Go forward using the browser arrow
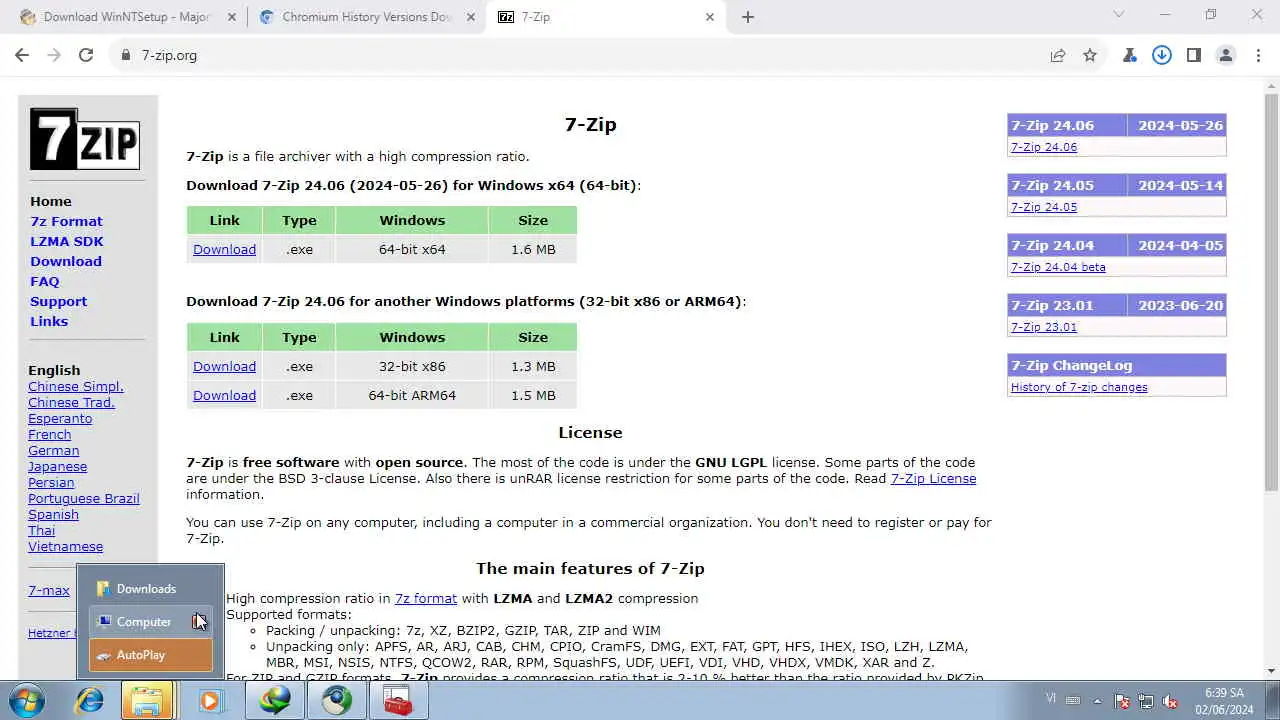The height and width of the screenshot is (720, 1280). point(54,55)
